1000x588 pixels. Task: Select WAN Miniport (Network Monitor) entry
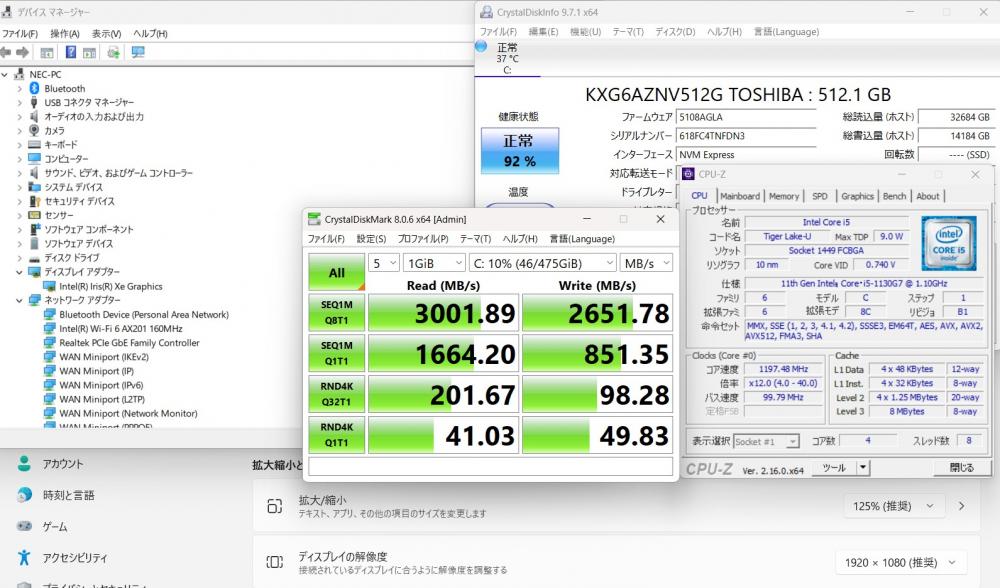point(128,413)
